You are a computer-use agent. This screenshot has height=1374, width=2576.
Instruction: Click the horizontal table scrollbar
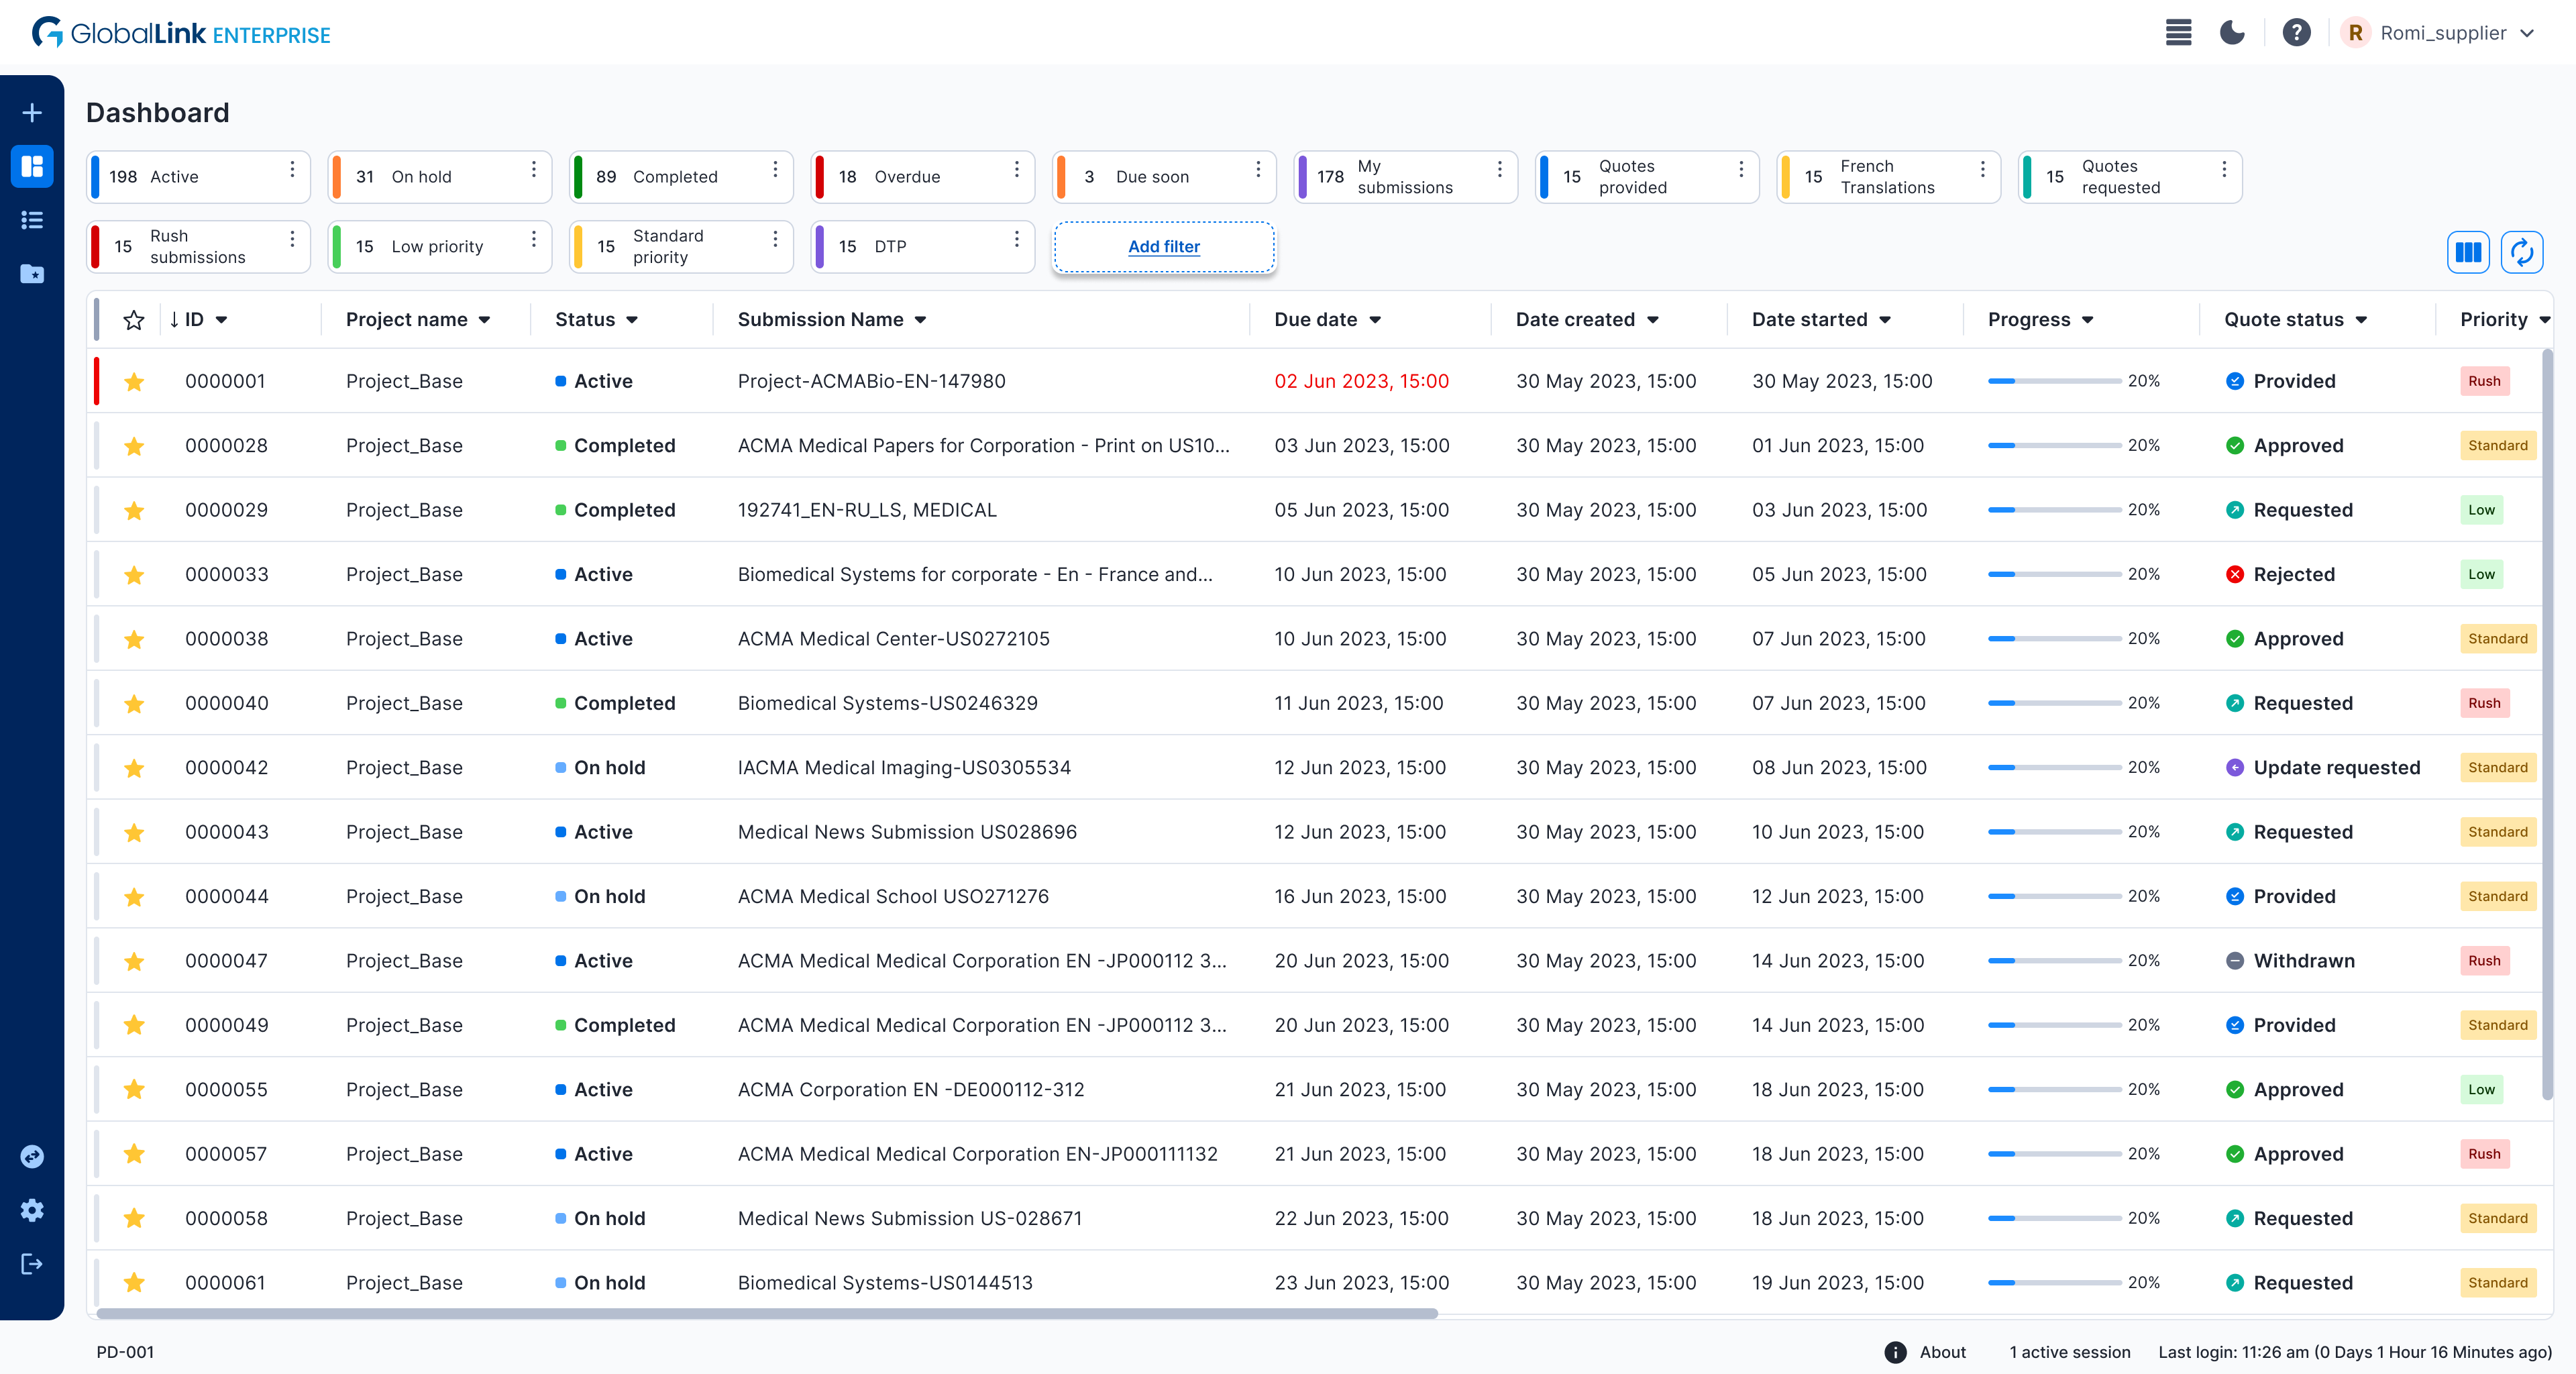click(767, 1314)
